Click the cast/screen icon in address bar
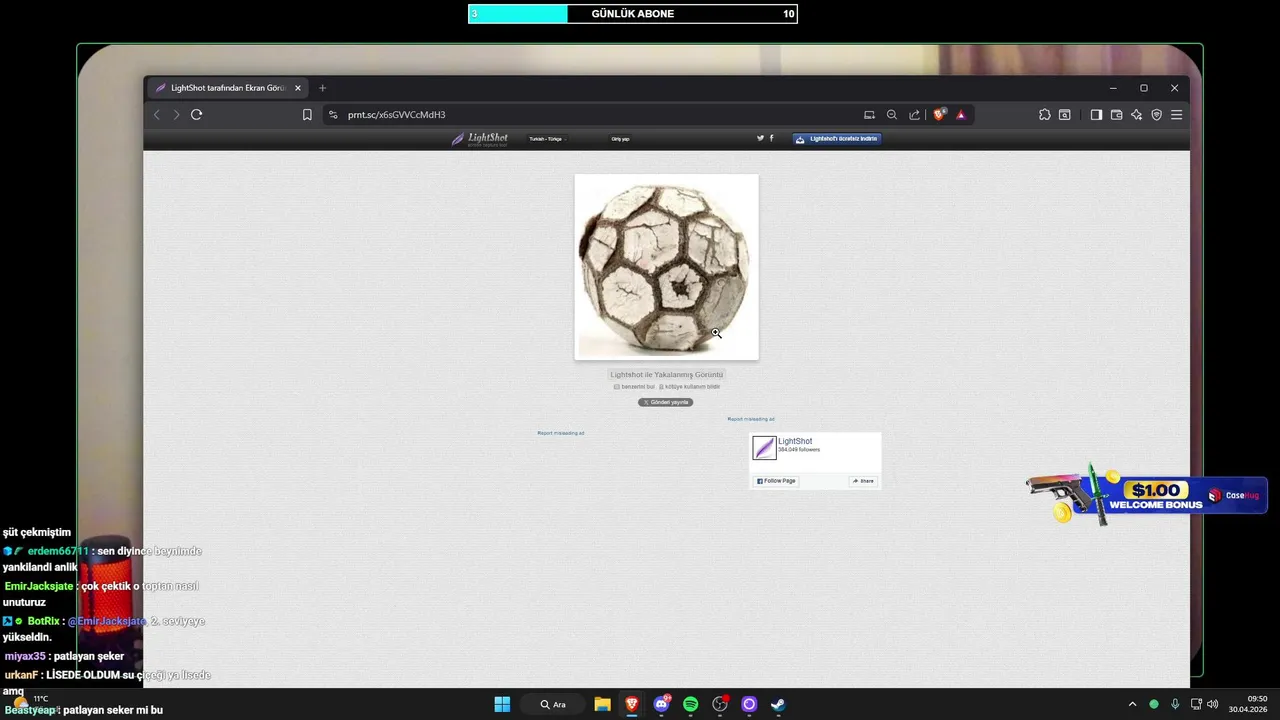This screenshot has width=1280, height=720. pyautogui.click(x=869, y=115)
